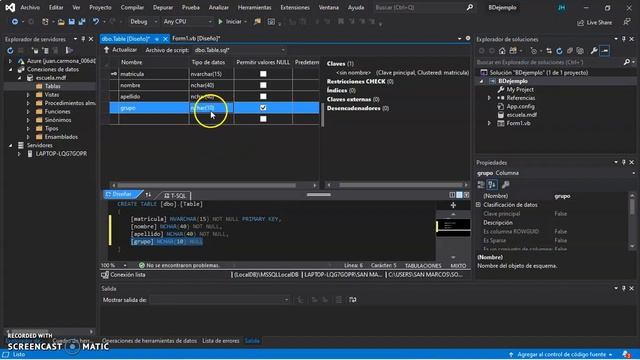Click the swap panes arrows icon beside Diseño tab
This screenshot has width=640, height=360.
[x=148, y=195]
